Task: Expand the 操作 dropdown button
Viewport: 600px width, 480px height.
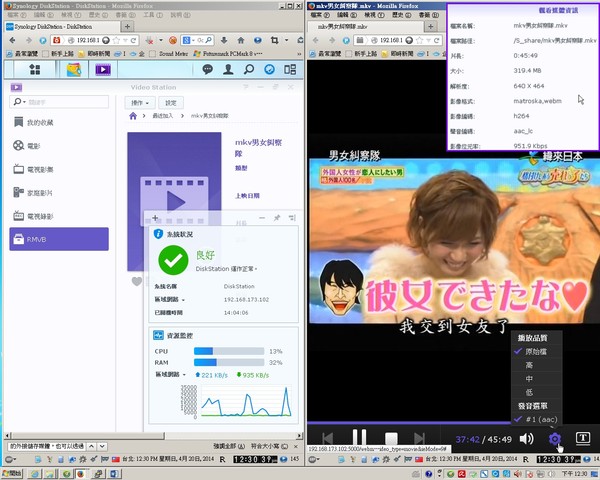Action: point(139,103)
